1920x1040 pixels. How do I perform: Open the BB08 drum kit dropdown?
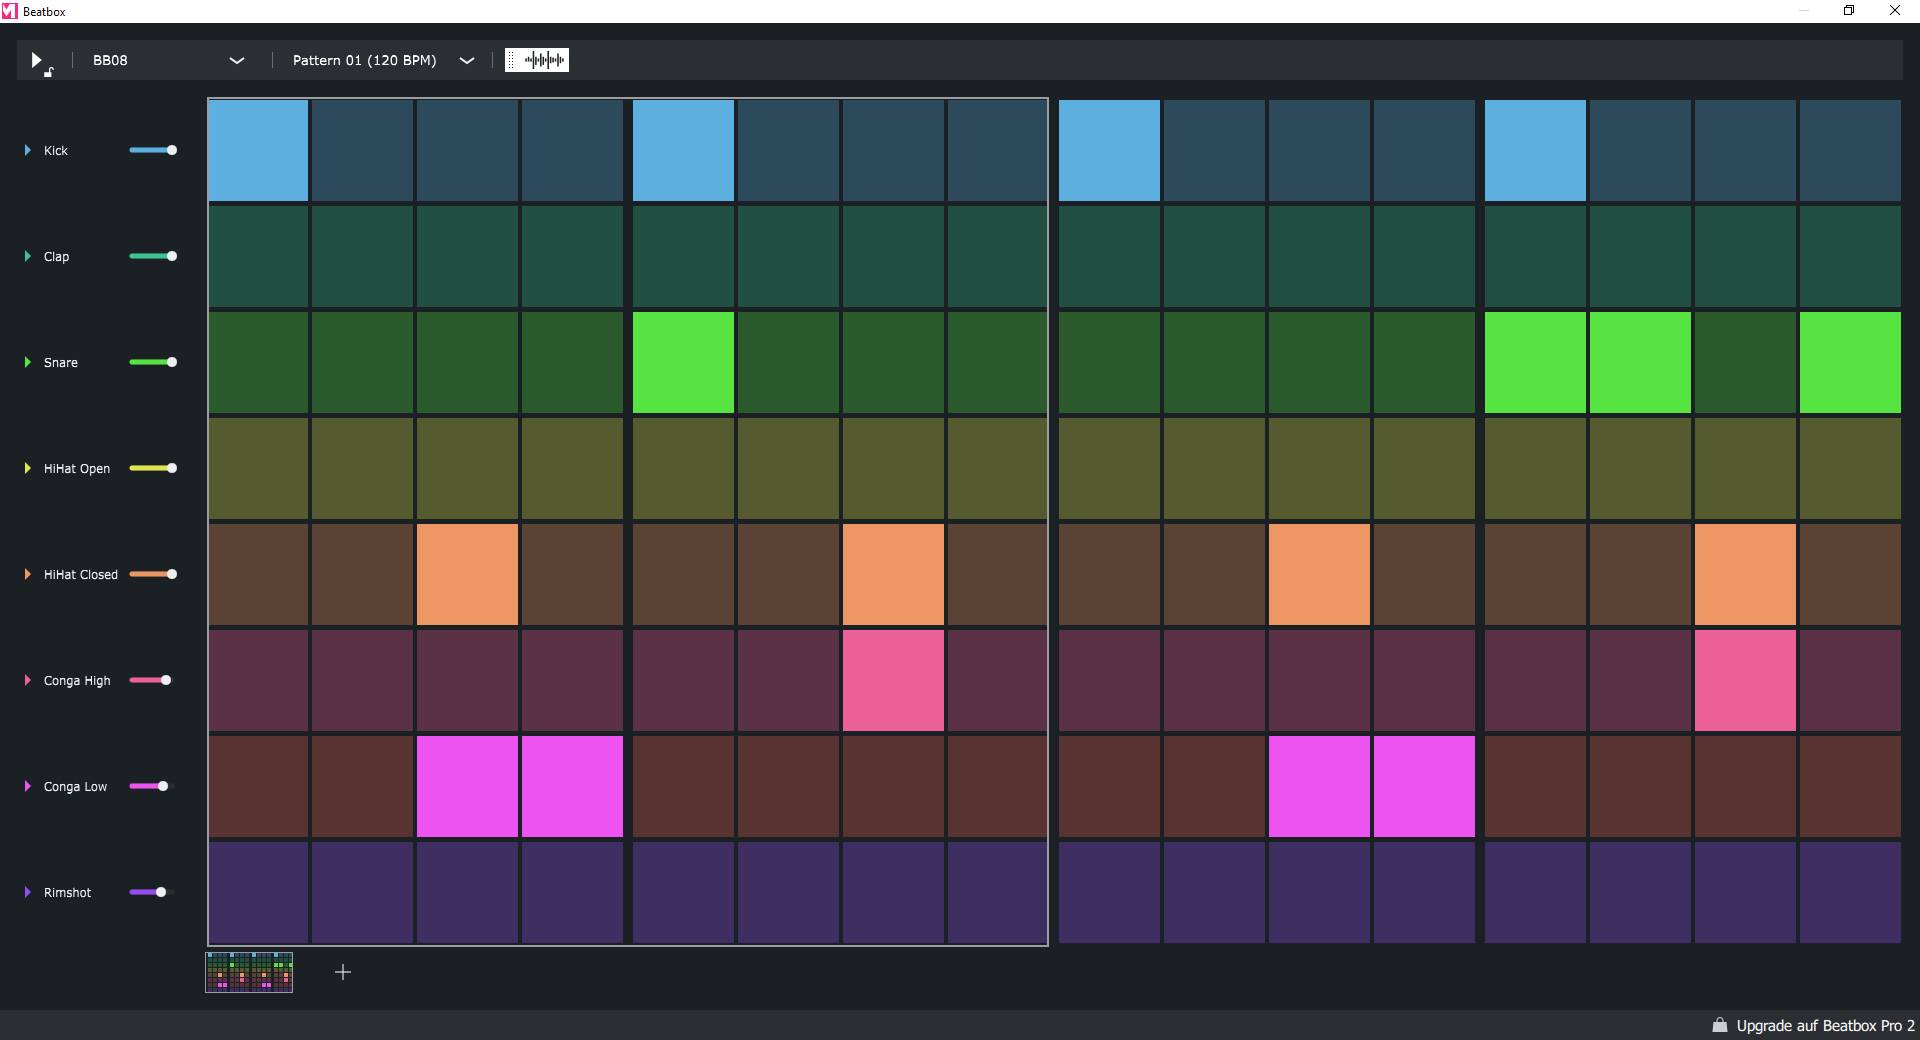[168, 60]
